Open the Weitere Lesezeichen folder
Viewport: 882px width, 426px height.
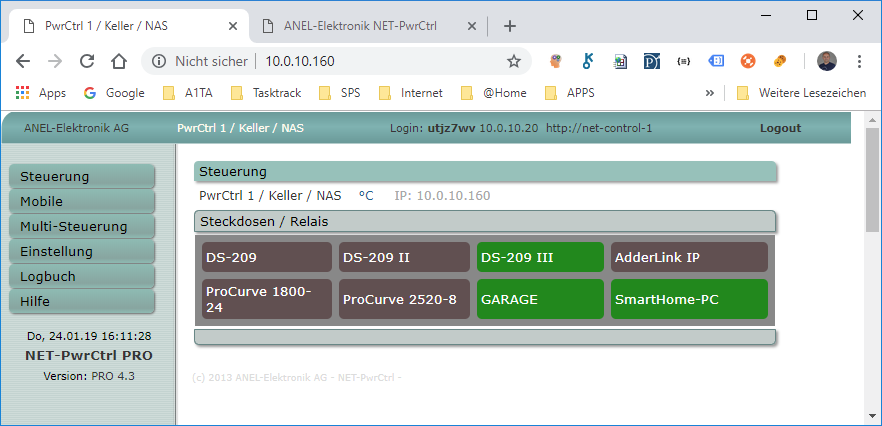pyautogui.click(x=802, y=93)
